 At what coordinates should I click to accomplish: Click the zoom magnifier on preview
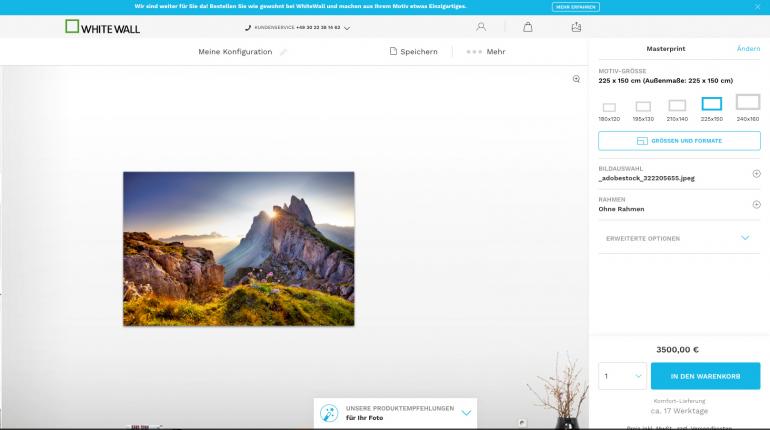(576, 79)
